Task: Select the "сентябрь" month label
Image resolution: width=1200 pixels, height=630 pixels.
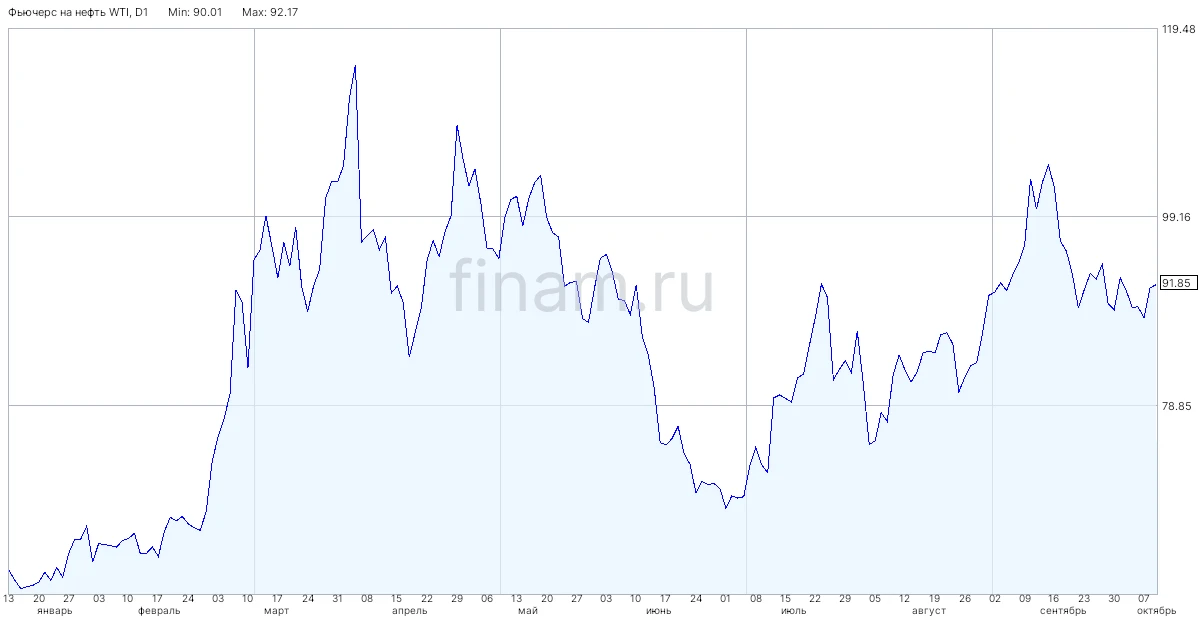Action: click(x=1063, y=610)
